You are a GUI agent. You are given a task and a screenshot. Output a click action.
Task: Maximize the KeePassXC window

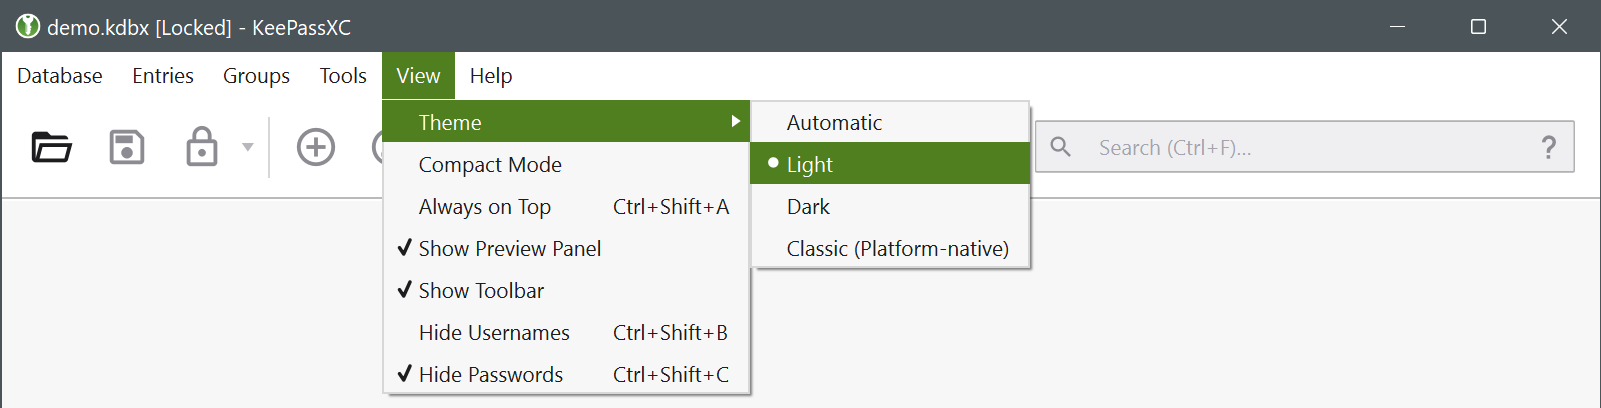1478,27
